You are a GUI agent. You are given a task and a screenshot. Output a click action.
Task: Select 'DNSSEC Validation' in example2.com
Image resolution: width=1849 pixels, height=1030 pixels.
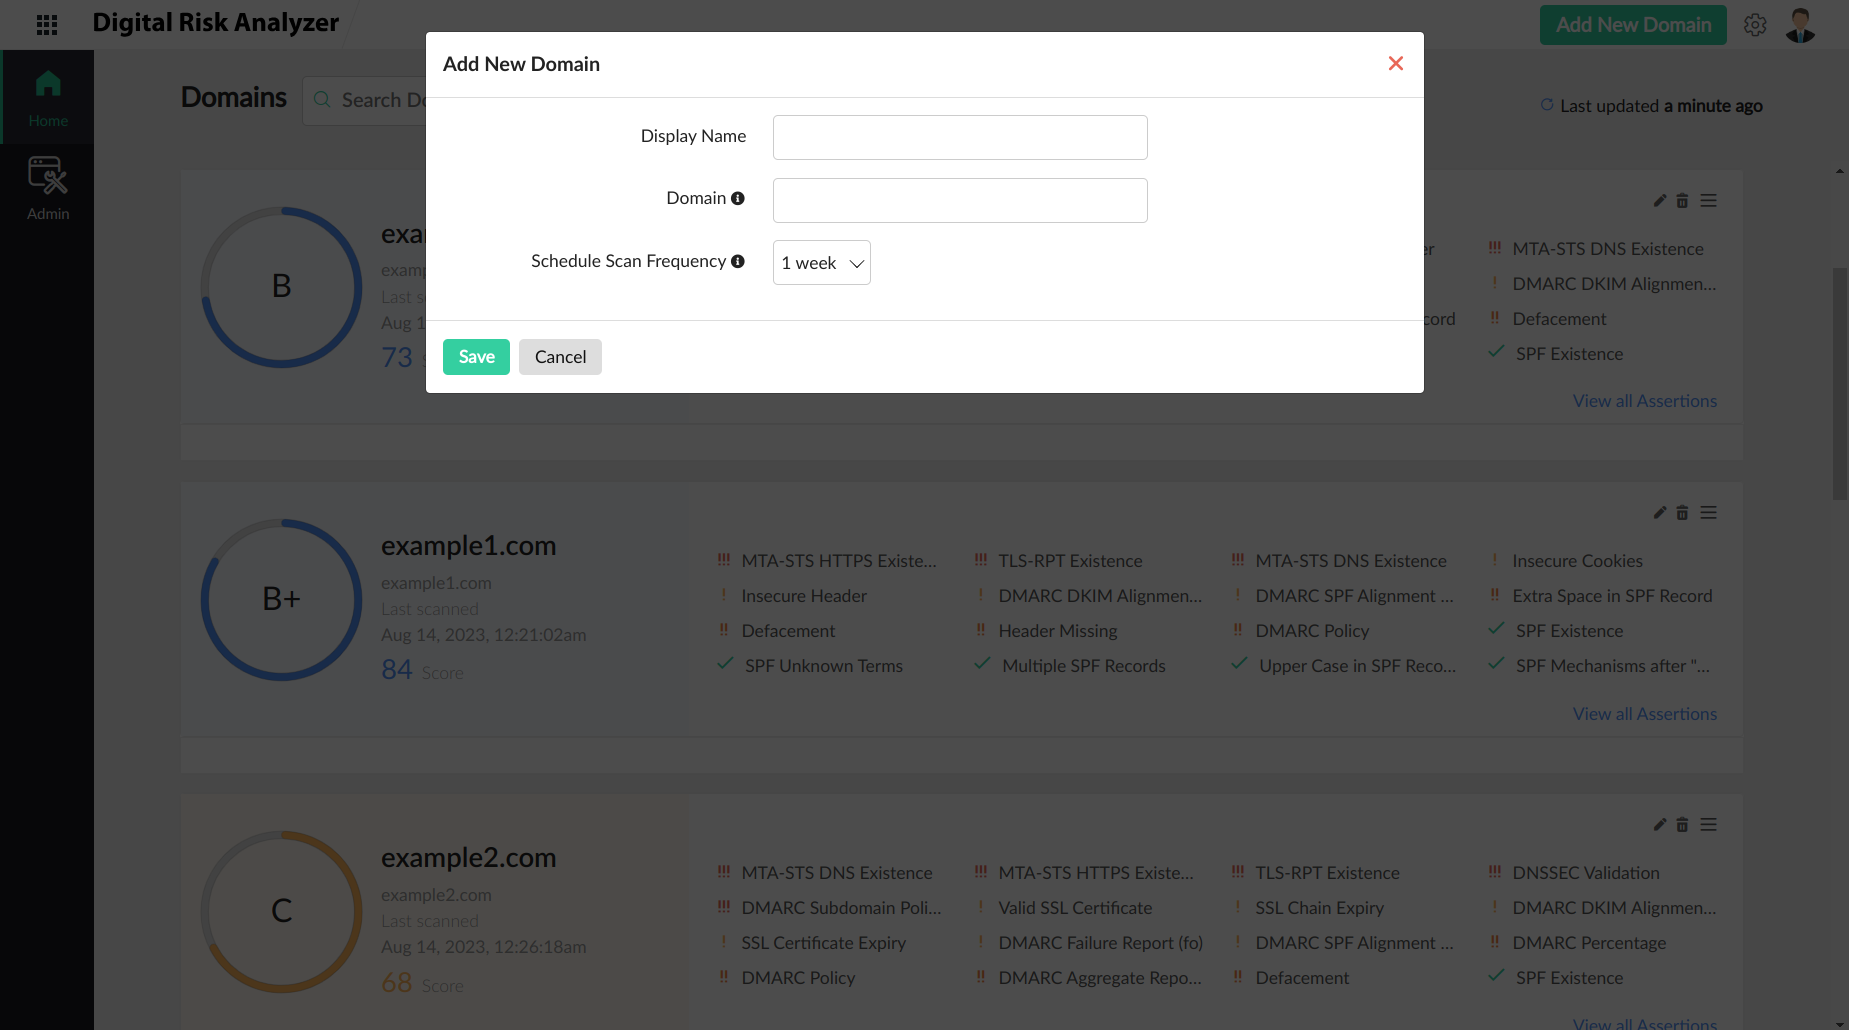click(x=1586, y=873)
